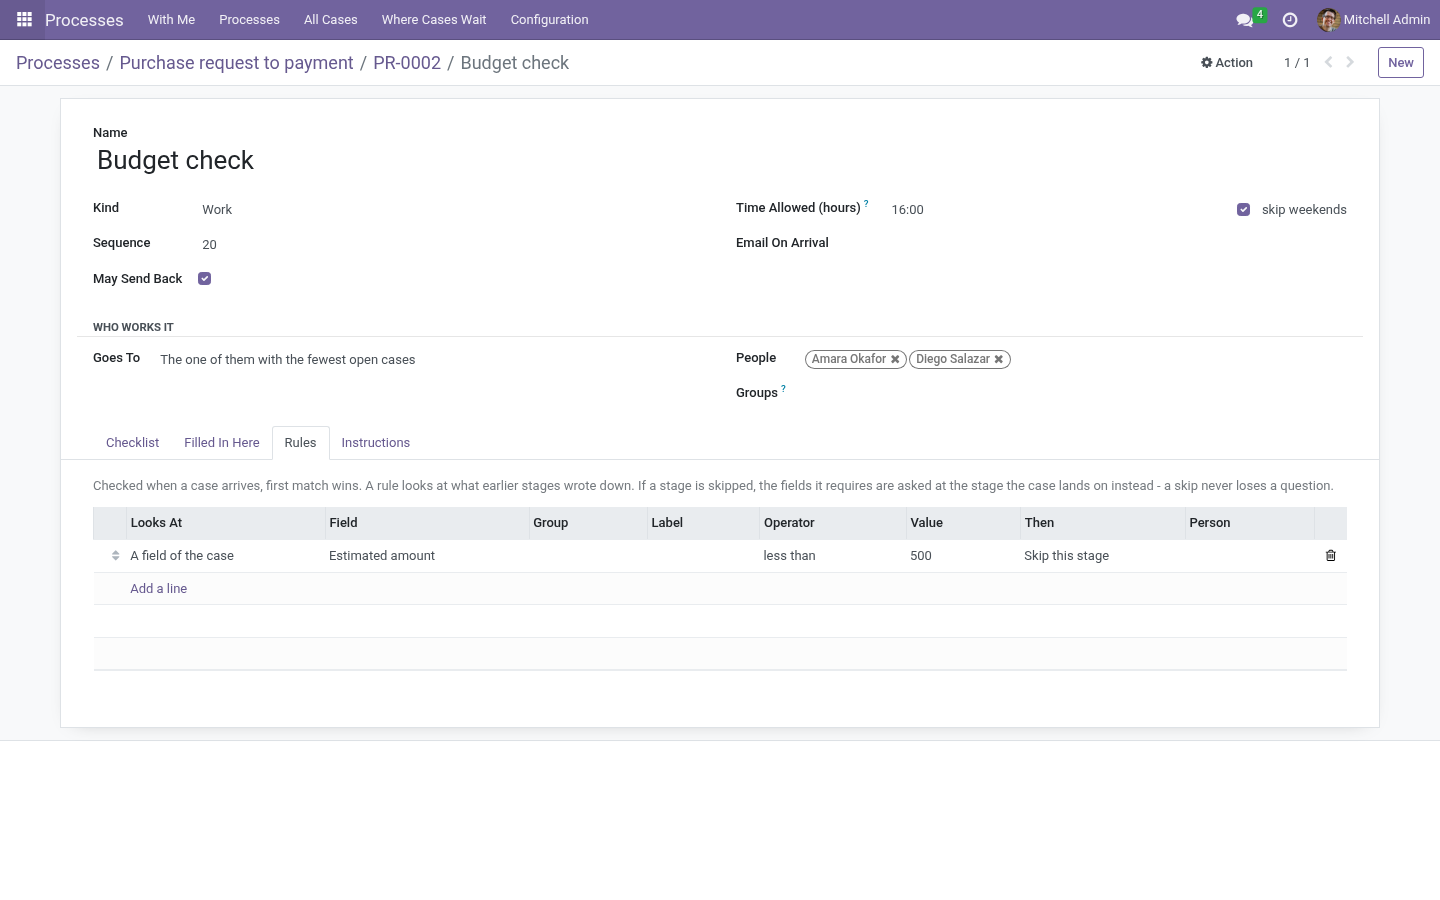Delete the Estimated amount rule row

pos(1330,556)
